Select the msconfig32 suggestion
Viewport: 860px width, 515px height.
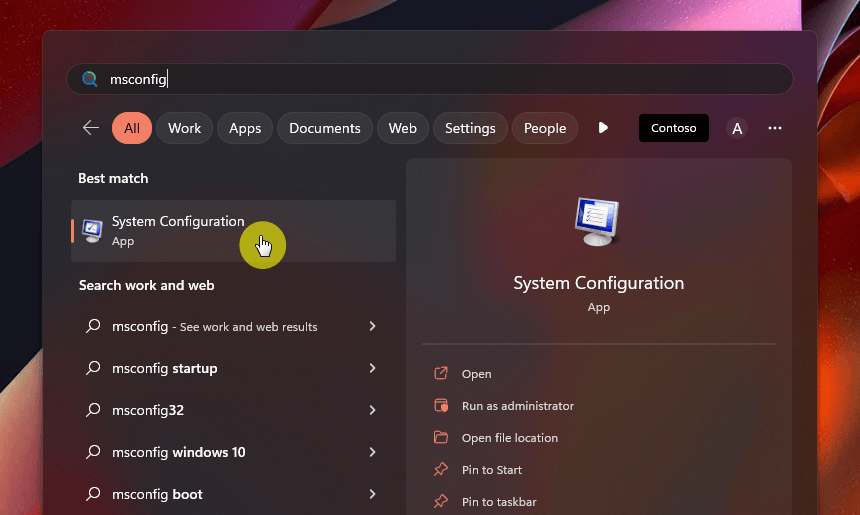click(233, 410)
